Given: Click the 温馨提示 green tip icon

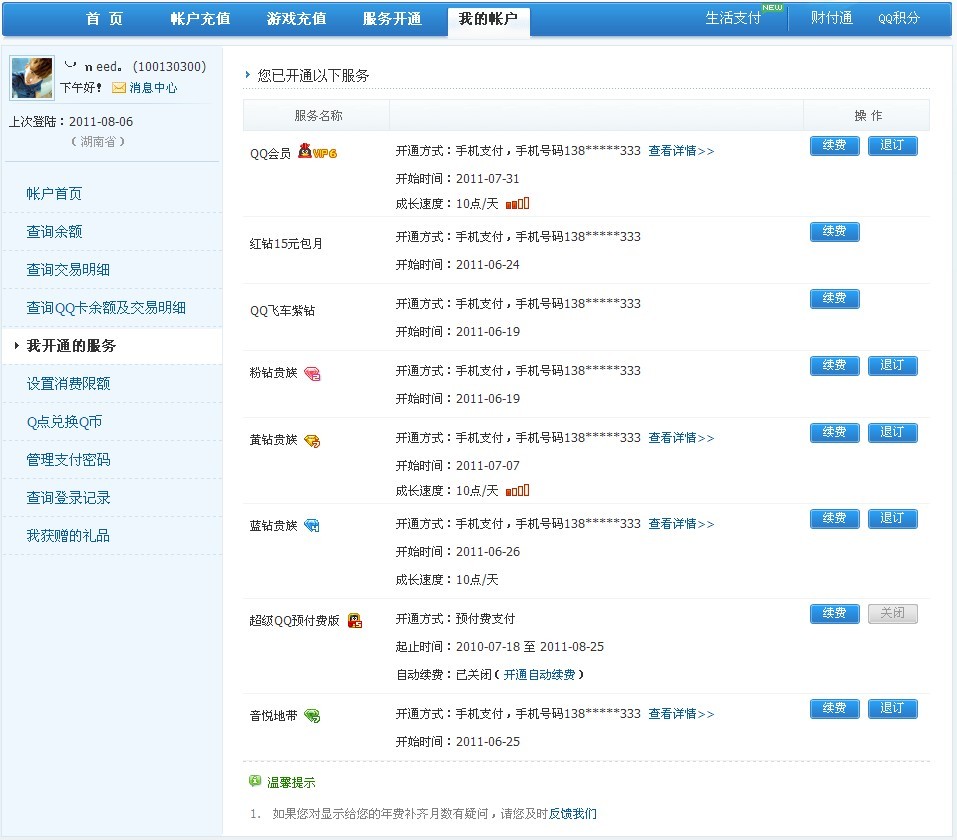Looking at the screenshot, I should pos(255,781).
